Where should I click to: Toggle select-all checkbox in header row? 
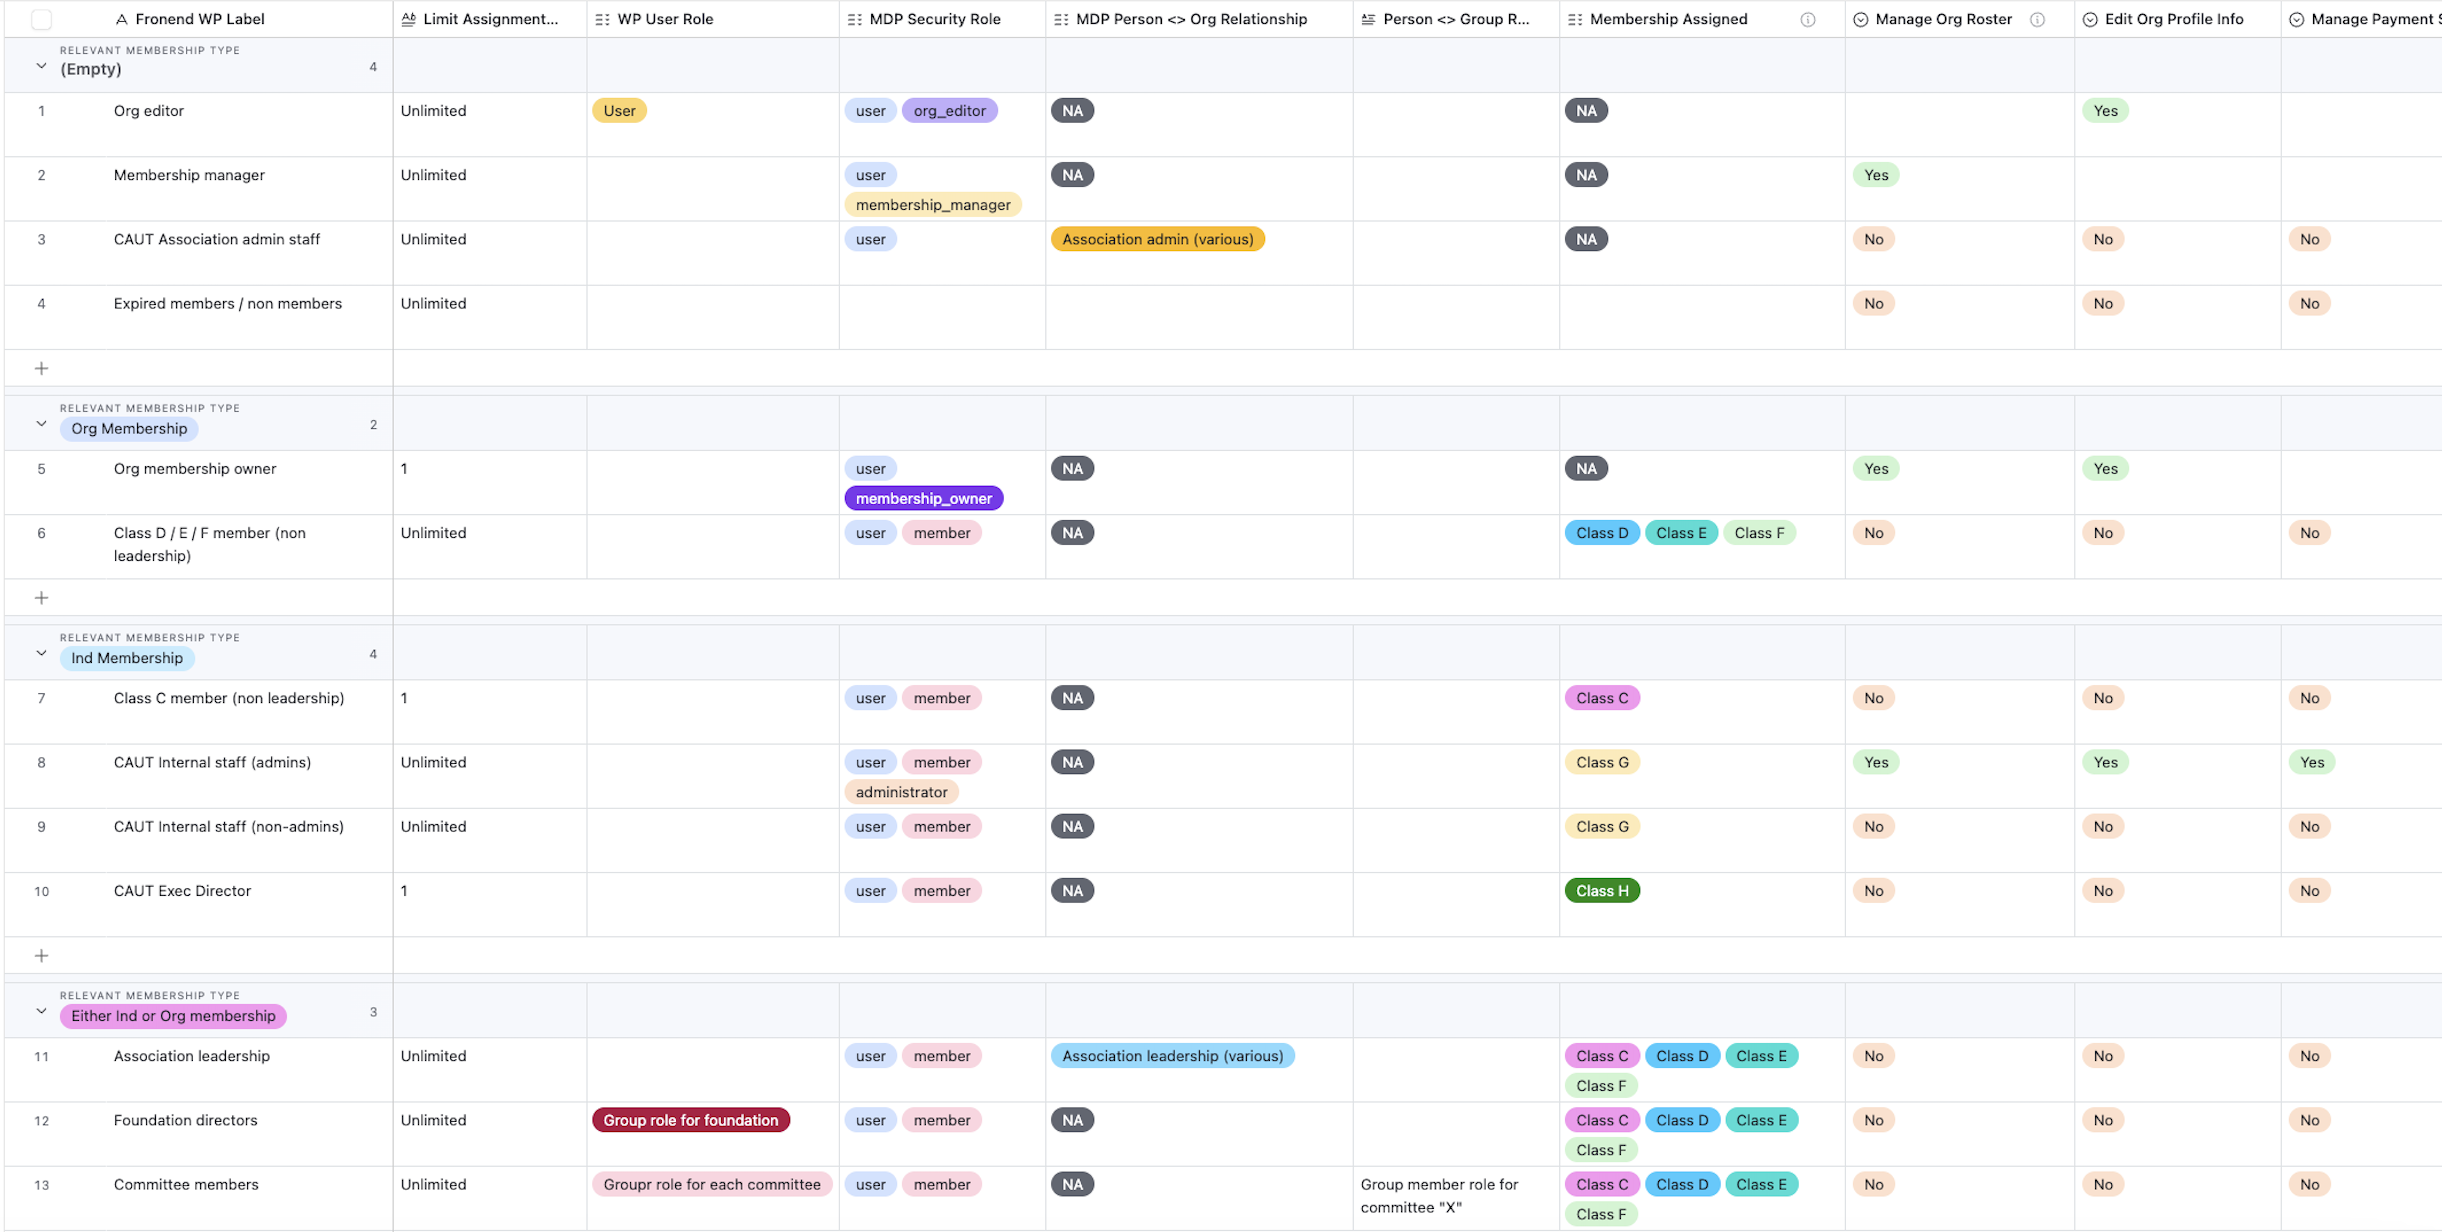(x=41, y=19)
